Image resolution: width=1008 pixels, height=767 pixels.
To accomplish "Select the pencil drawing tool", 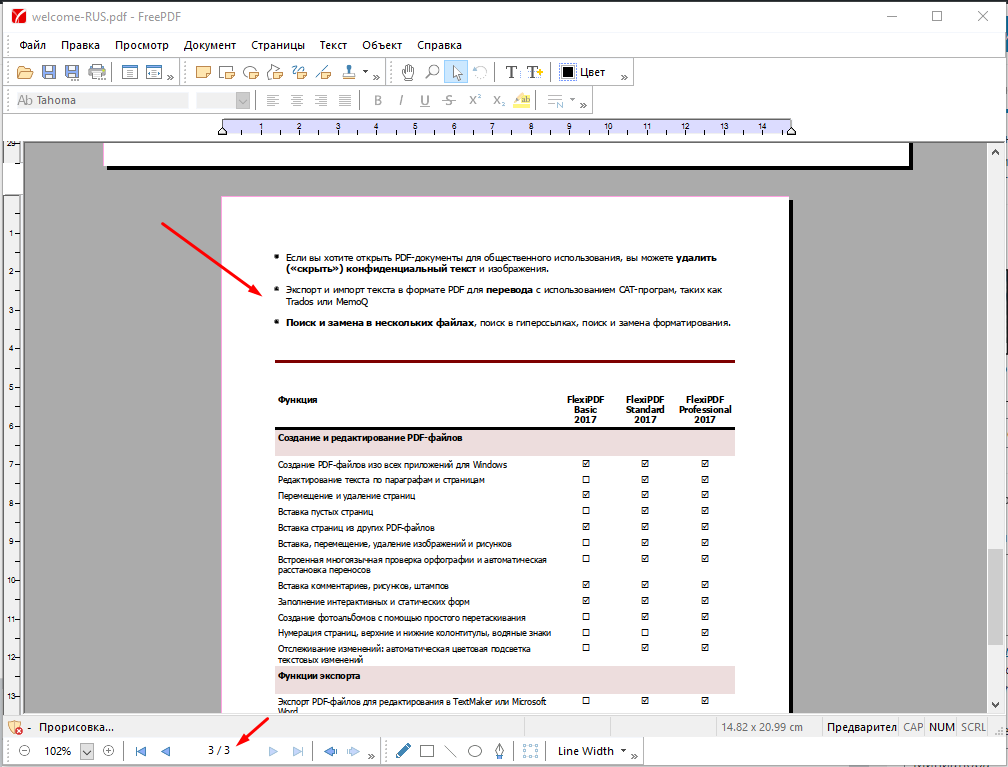I will click(x=403, y=751).
